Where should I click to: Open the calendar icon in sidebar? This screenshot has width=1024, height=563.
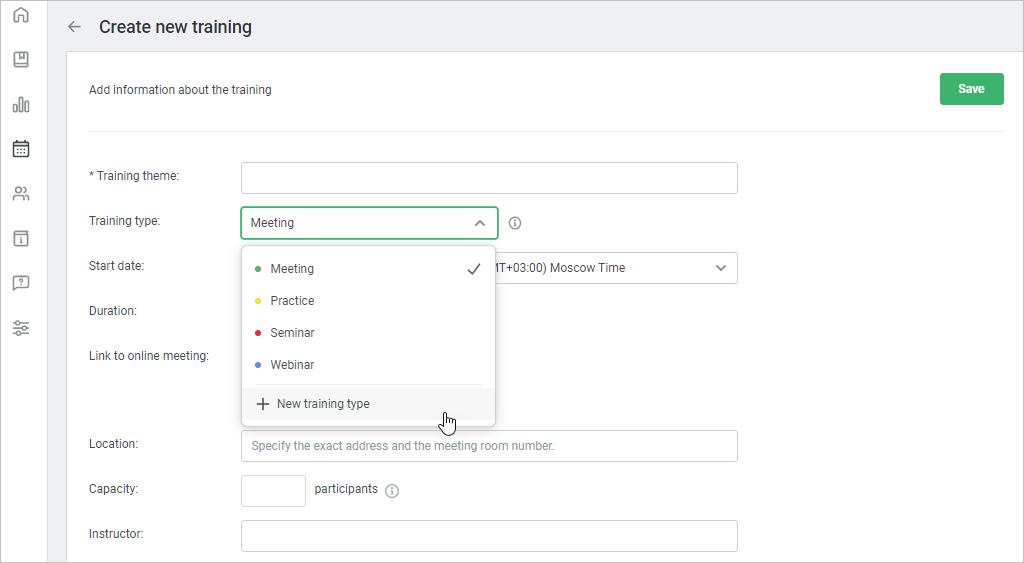(21, 149)
